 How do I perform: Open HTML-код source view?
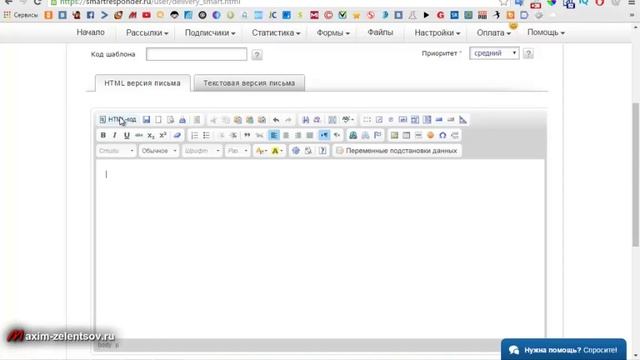click(118, 120)
